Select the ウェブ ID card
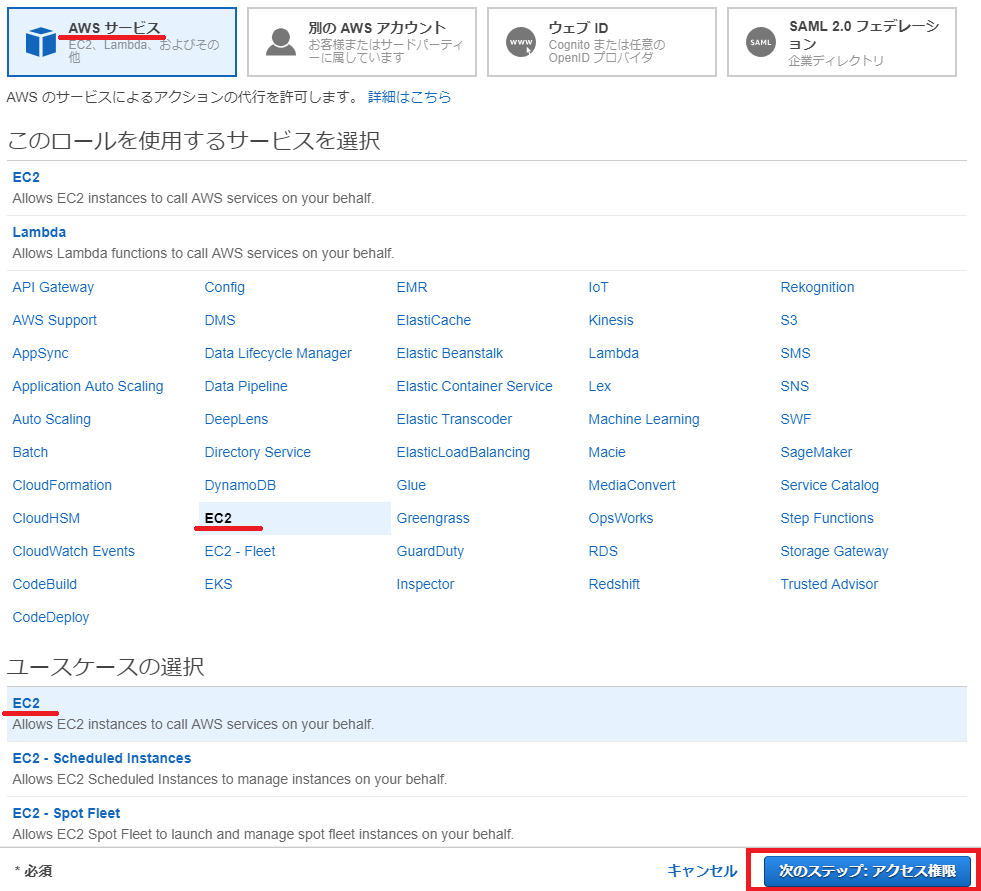Viewport: 981px width, 891px height. [602, 42]
